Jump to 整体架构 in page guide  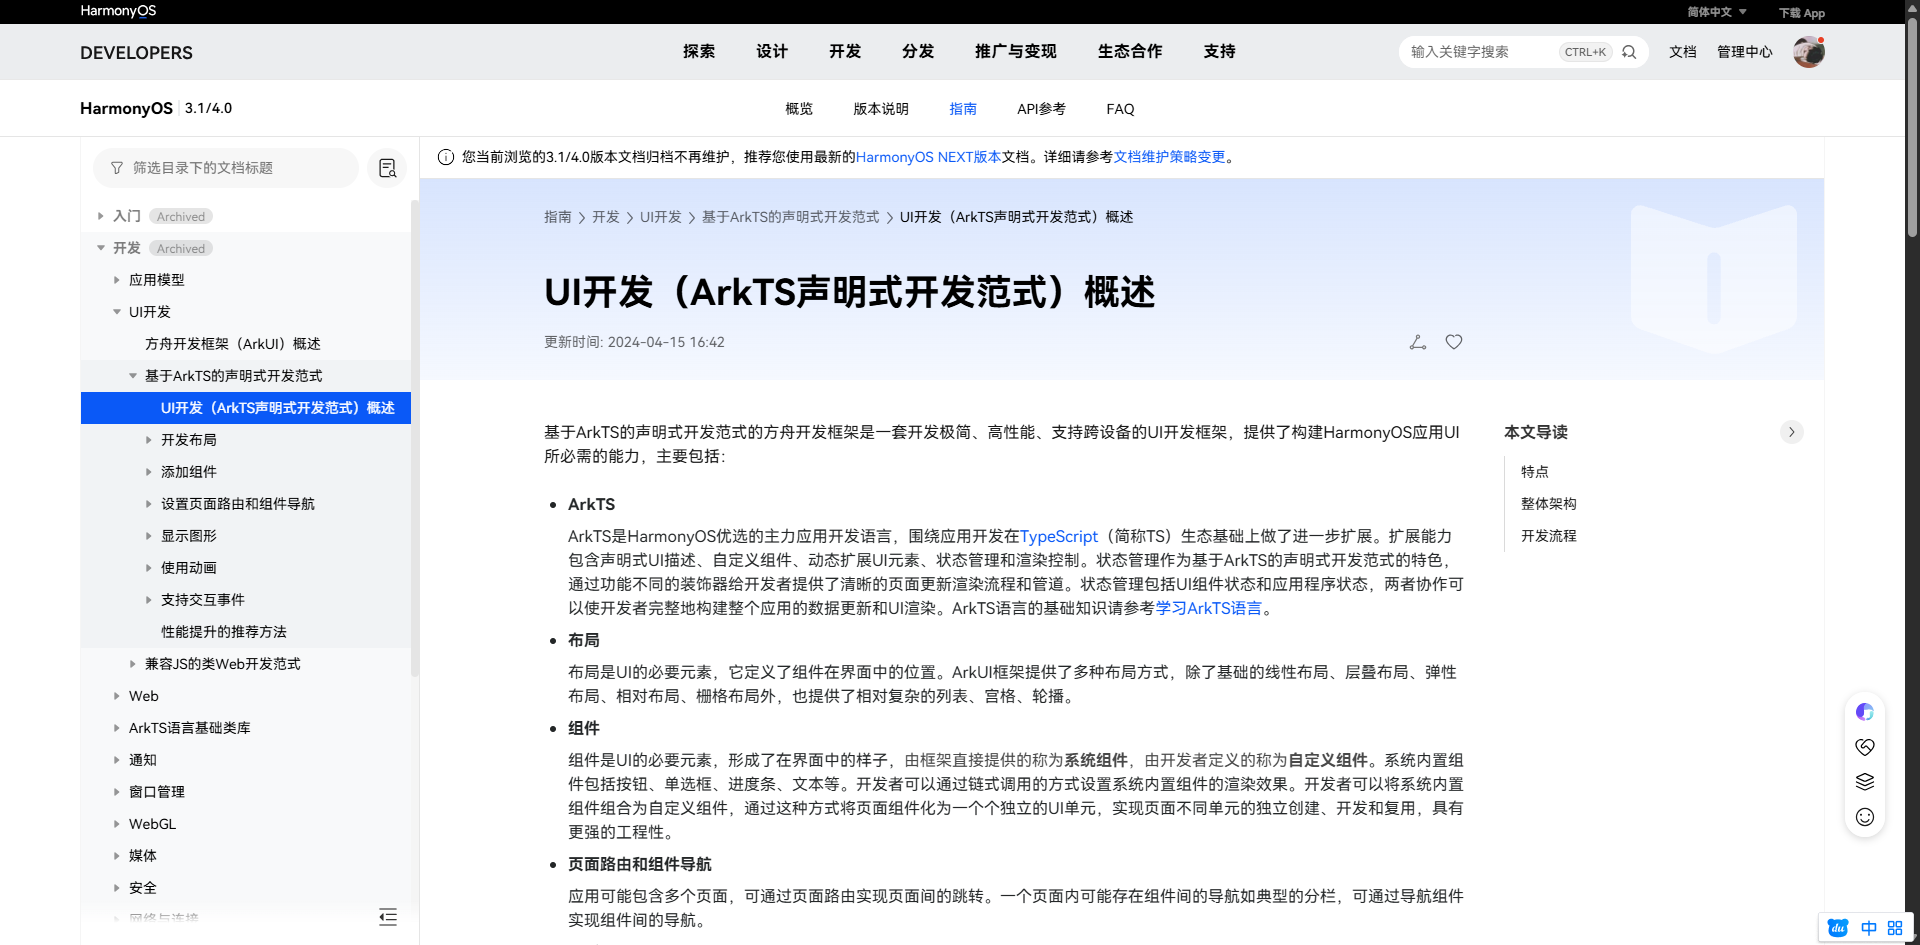(x=1549, y=504)
